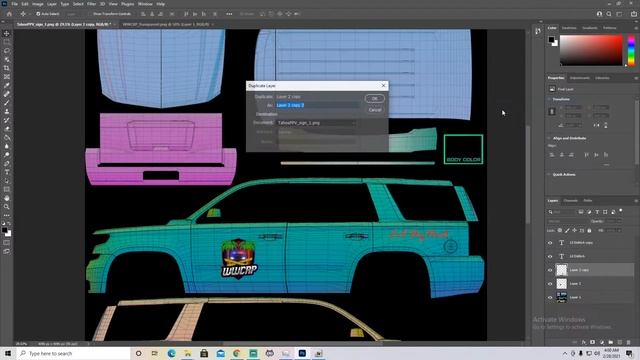Collapse Align and Distribute section
The image size is (640, 360).
pyautogui.click(x=549, y=138)
